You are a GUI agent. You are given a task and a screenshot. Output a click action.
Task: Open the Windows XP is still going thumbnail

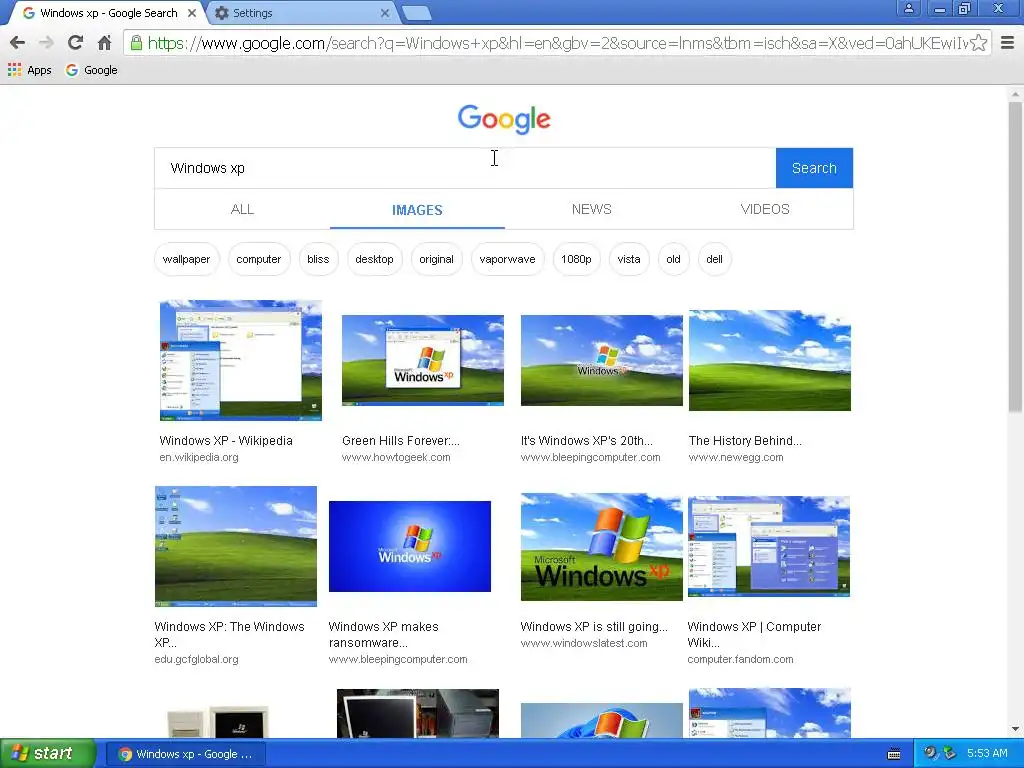coord(601,547)
